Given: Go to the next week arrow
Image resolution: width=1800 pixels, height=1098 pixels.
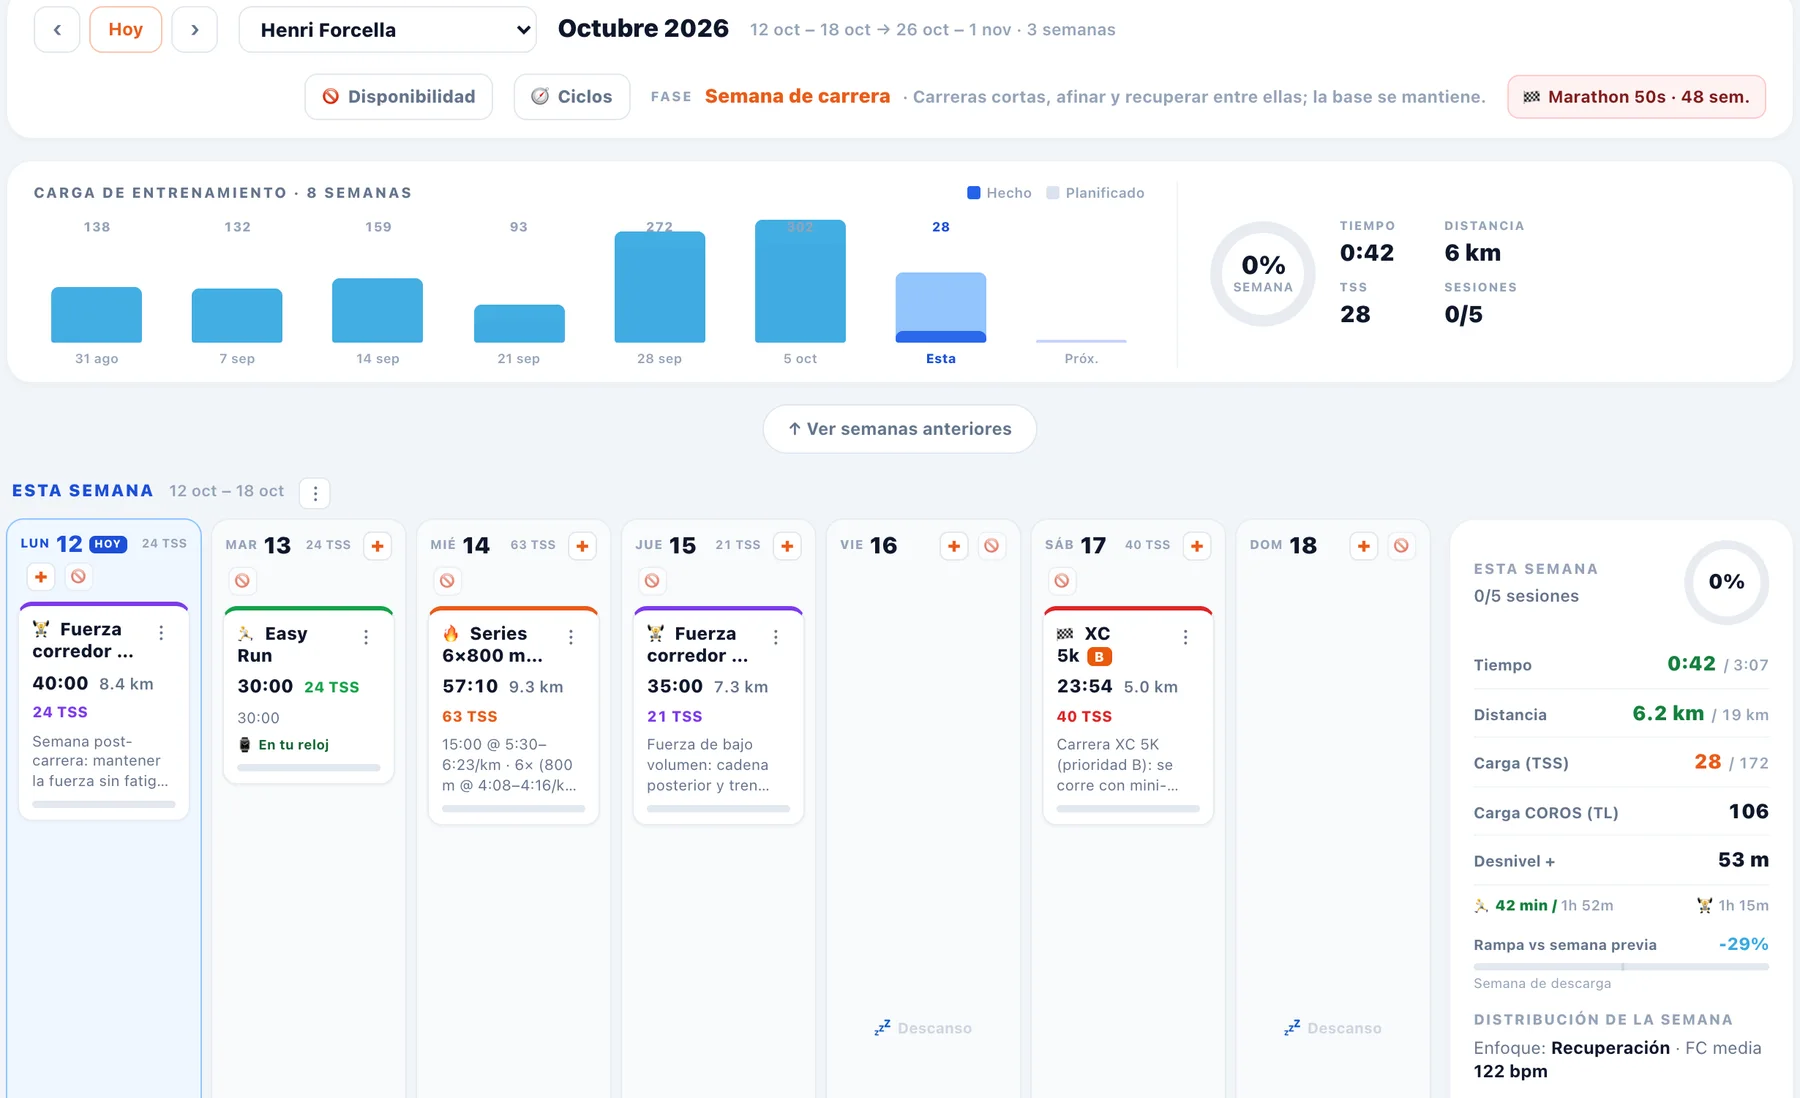Looking at the screenshot, I should pos(195,30).
